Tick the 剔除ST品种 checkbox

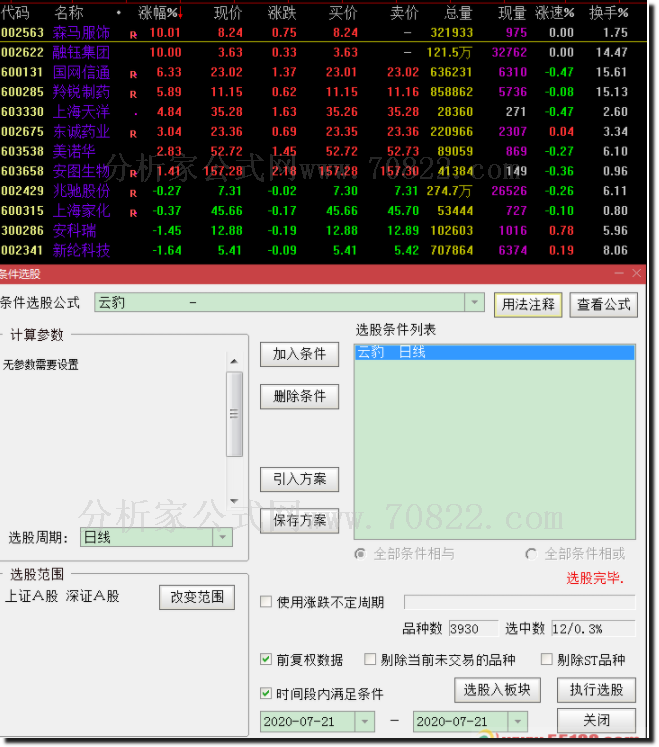point(546,660)
